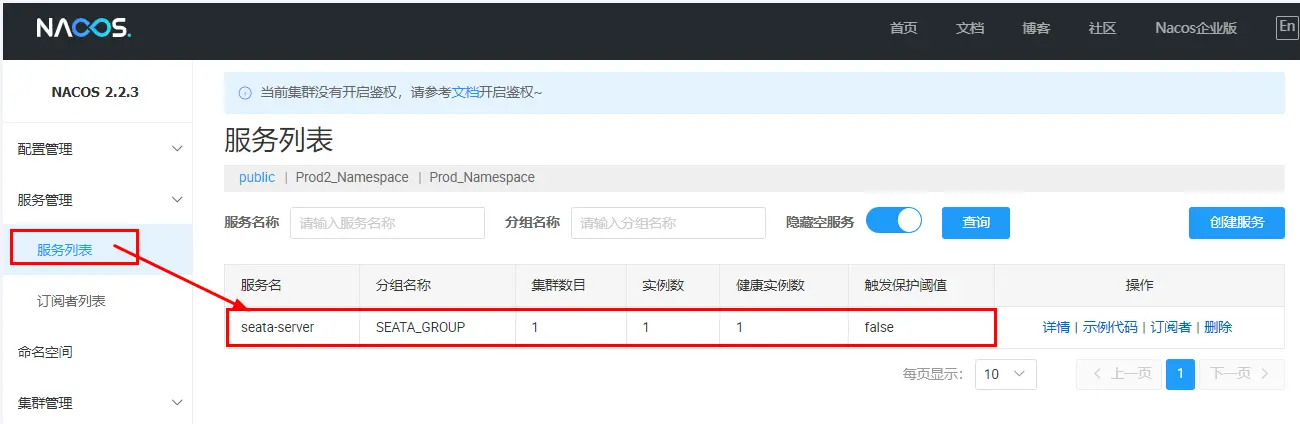The image size is (1300, 424).
Task: Click the info icon in the alert banner
Action: point(245,93)
